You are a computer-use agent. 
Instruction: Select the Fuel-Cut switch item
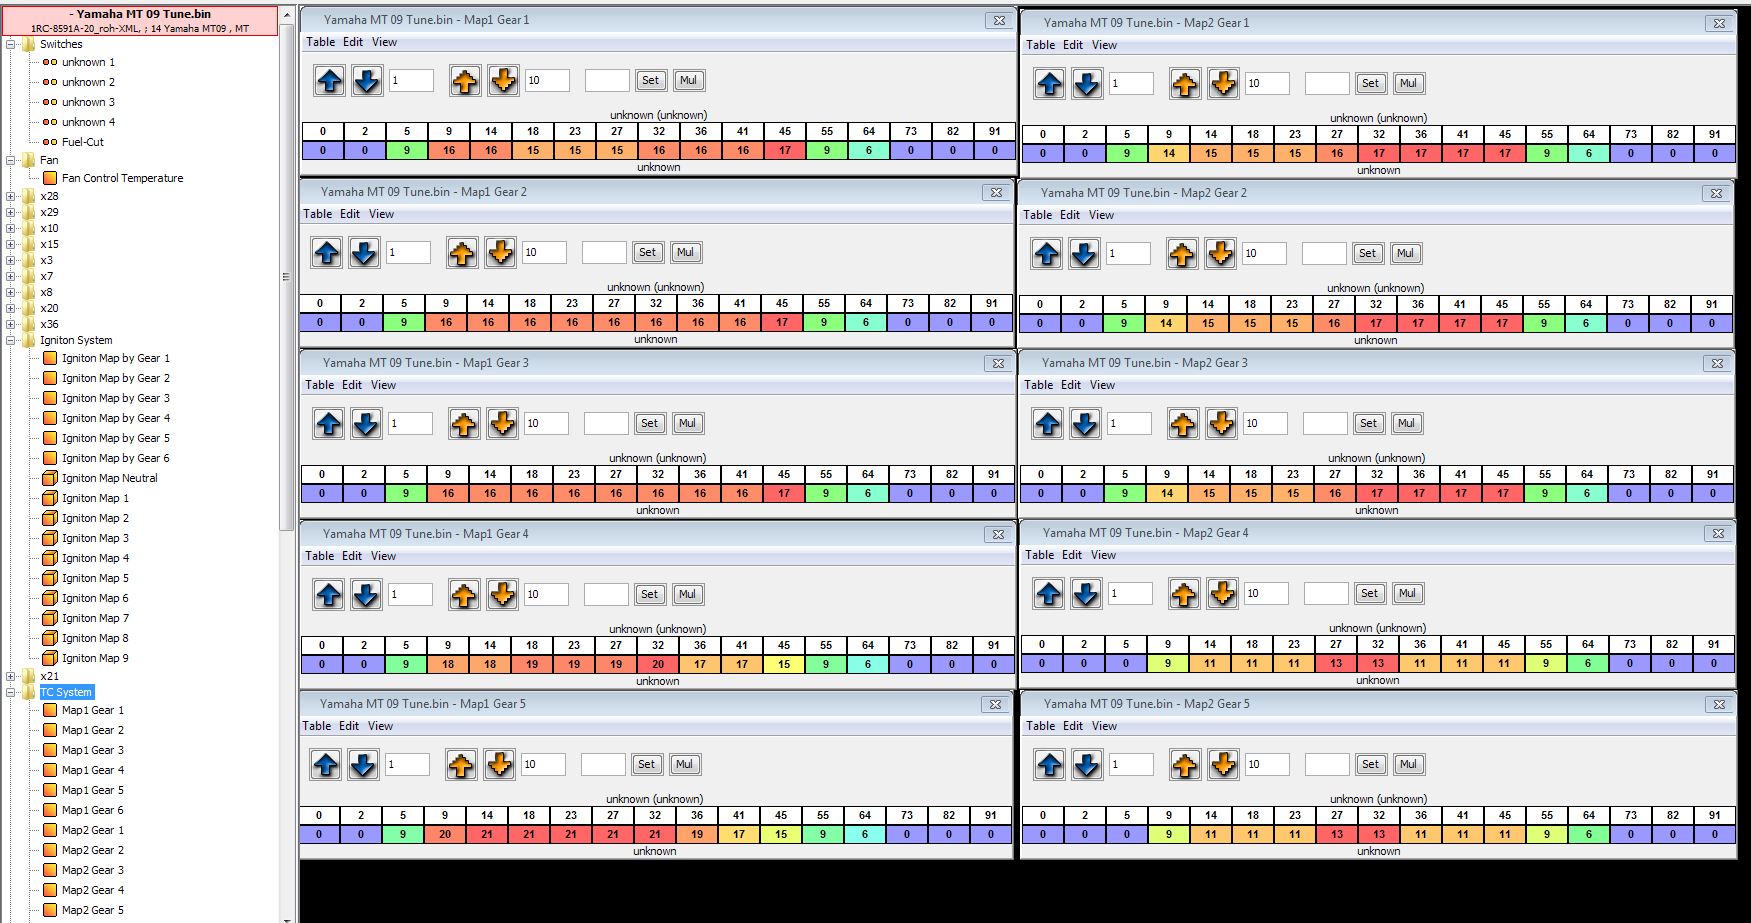[82, 142]
